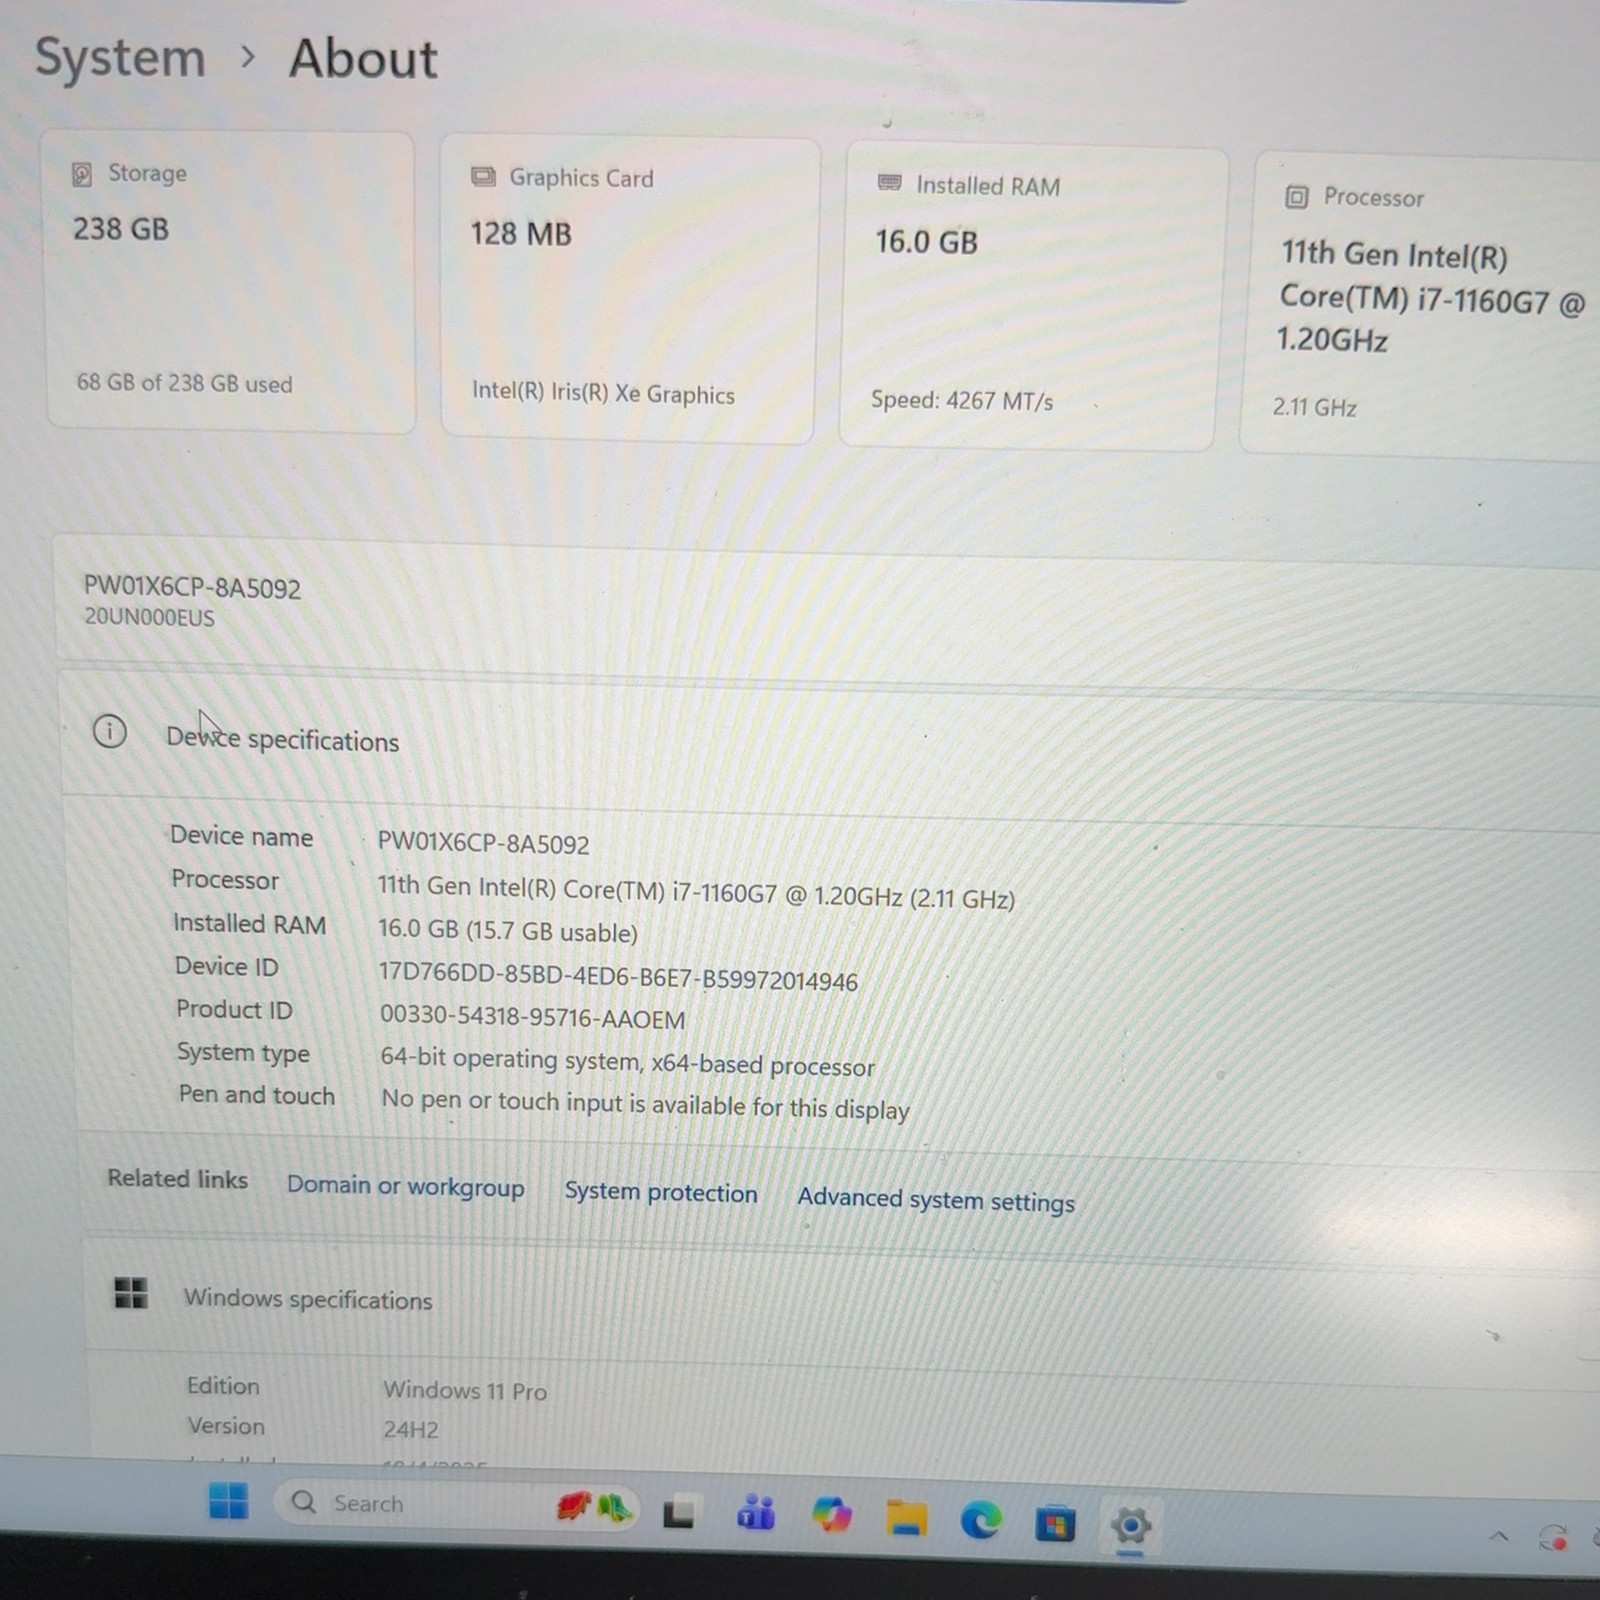This screenshot has width=1600, height=1600.
Task: Click the Intel(R) Iris(R) Xe Graphics text
Action: coord(603,392)
